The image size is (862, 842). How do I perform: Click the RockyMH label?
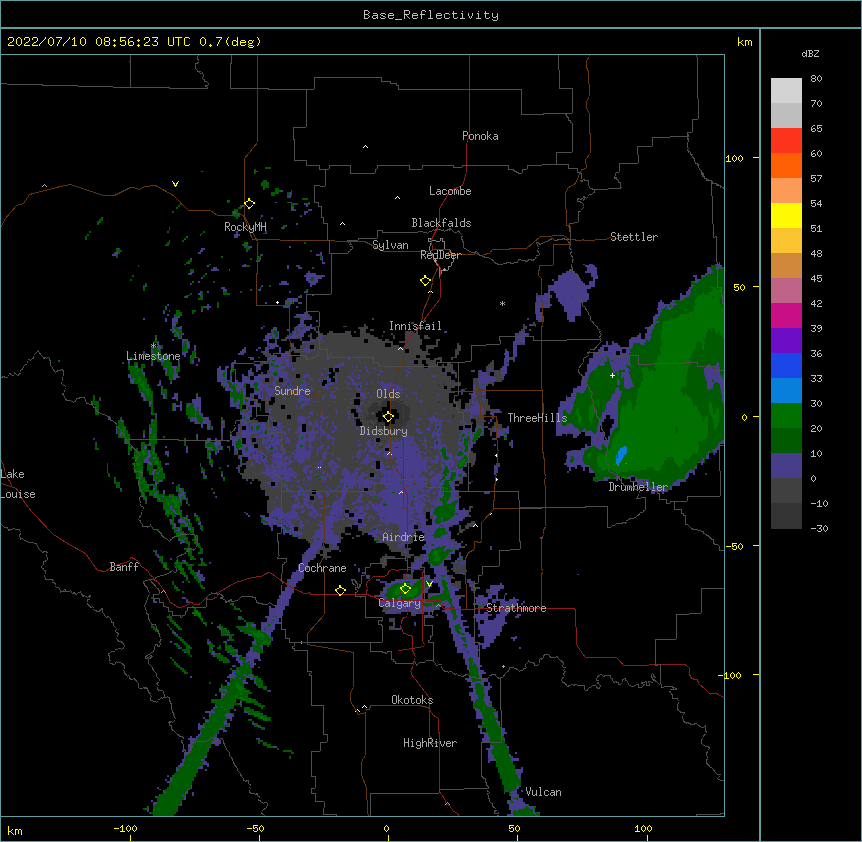click(245, 227)
